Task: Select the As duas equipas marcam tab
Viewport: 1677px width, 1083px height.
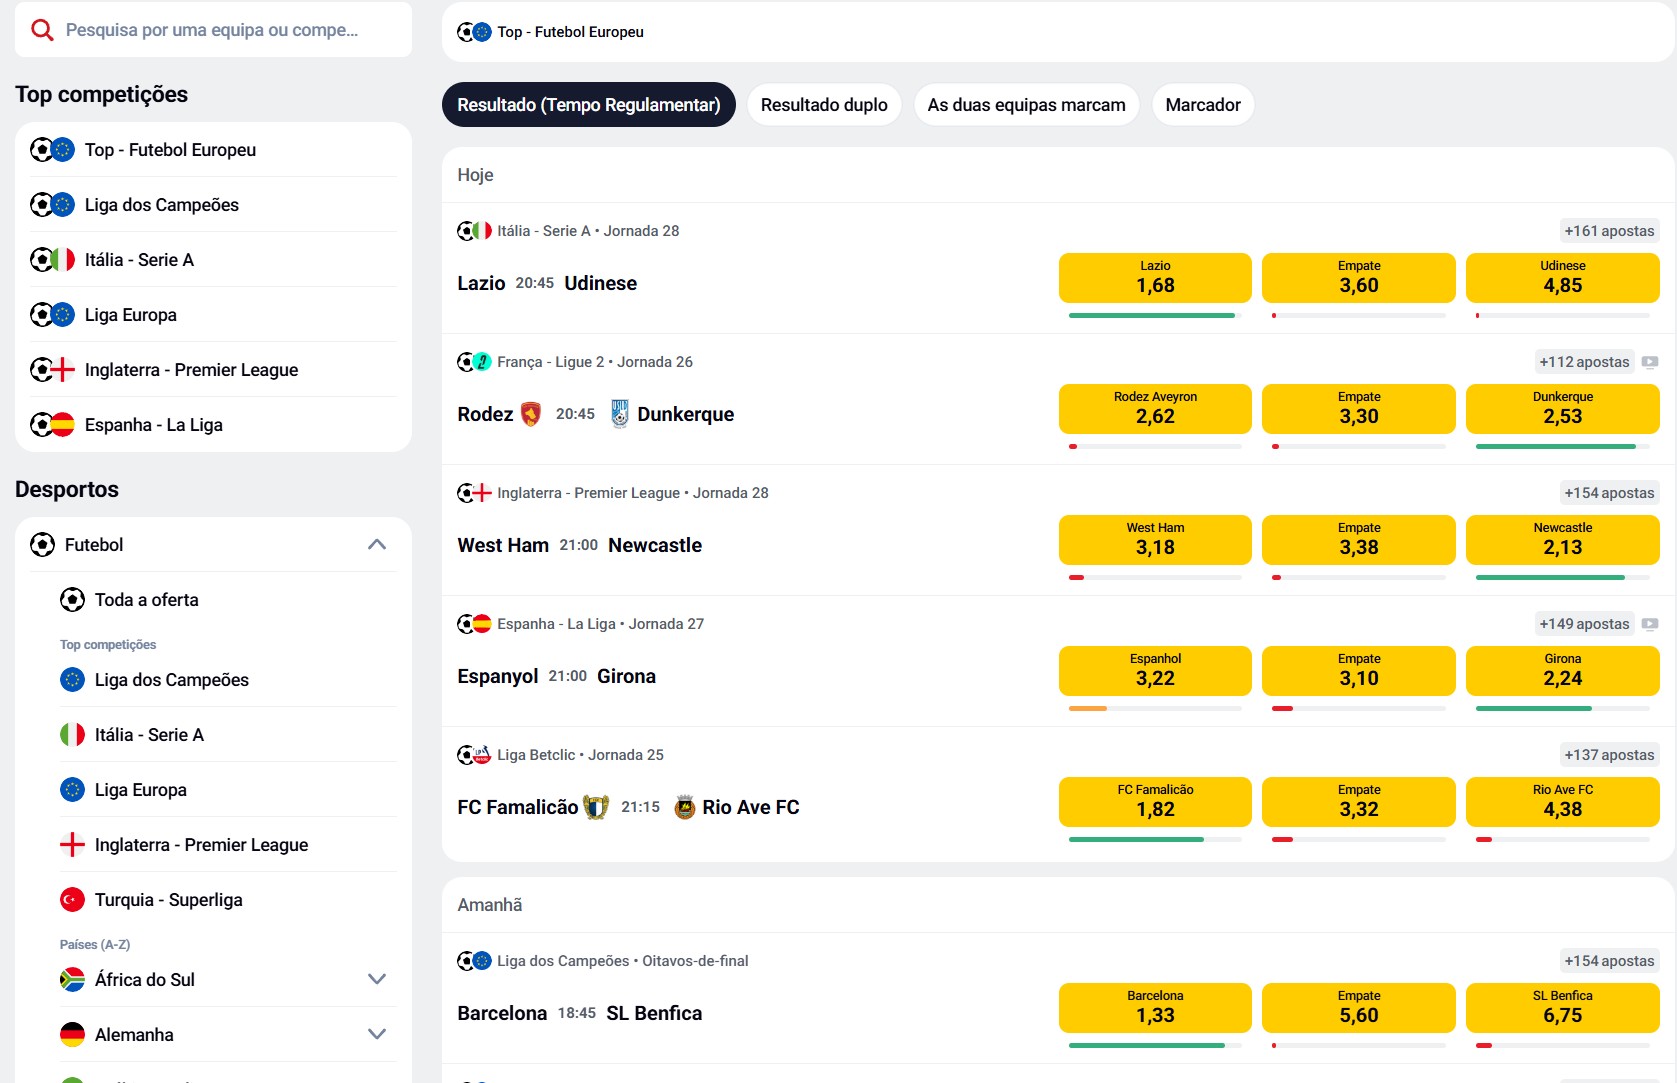Action: tap(1026, 105)
